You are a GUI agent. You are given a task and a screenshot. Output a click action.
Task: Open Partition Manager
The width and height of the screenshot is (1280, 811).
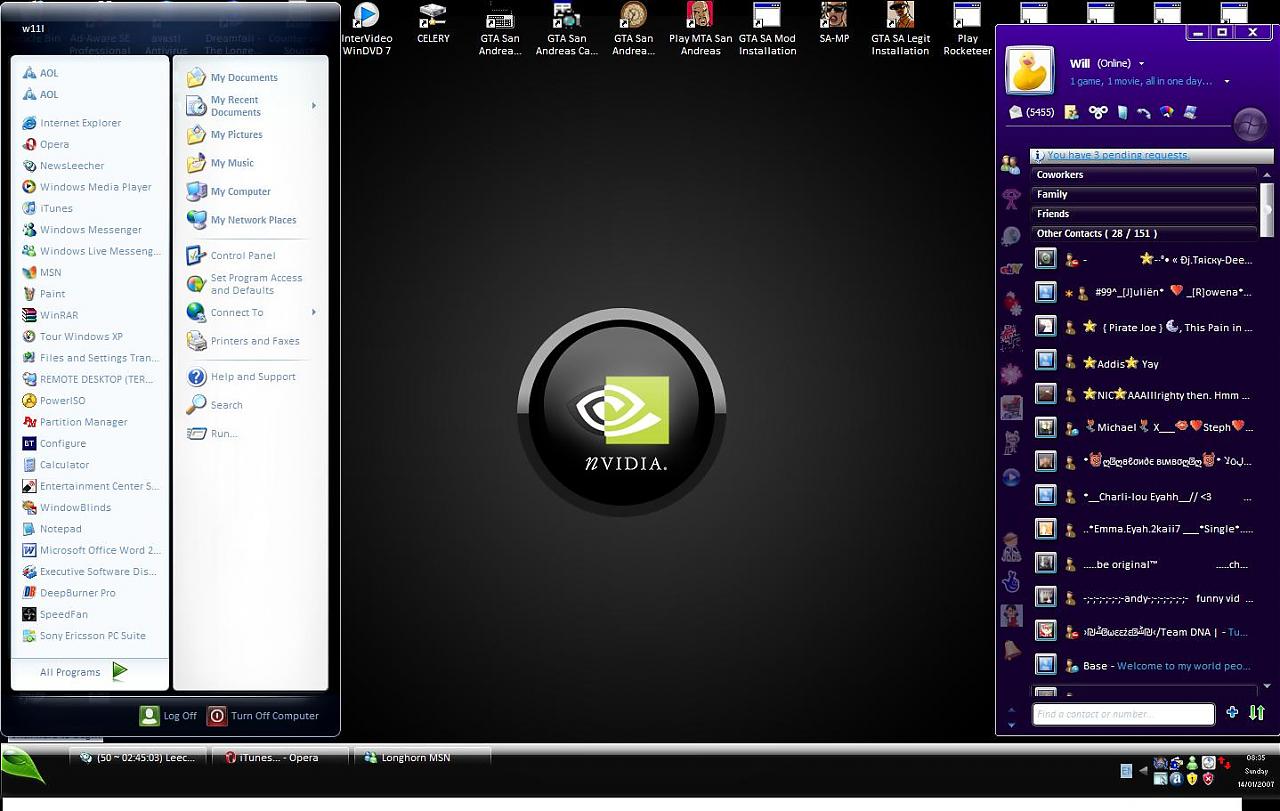75,422
